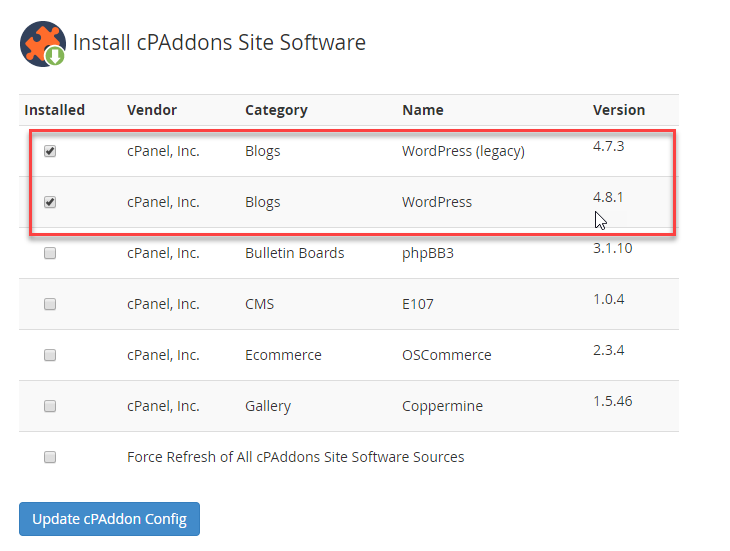This screenshot has width=730, height=551.
Task: Click the Coppermine name entry
Action: click(442, 406)
